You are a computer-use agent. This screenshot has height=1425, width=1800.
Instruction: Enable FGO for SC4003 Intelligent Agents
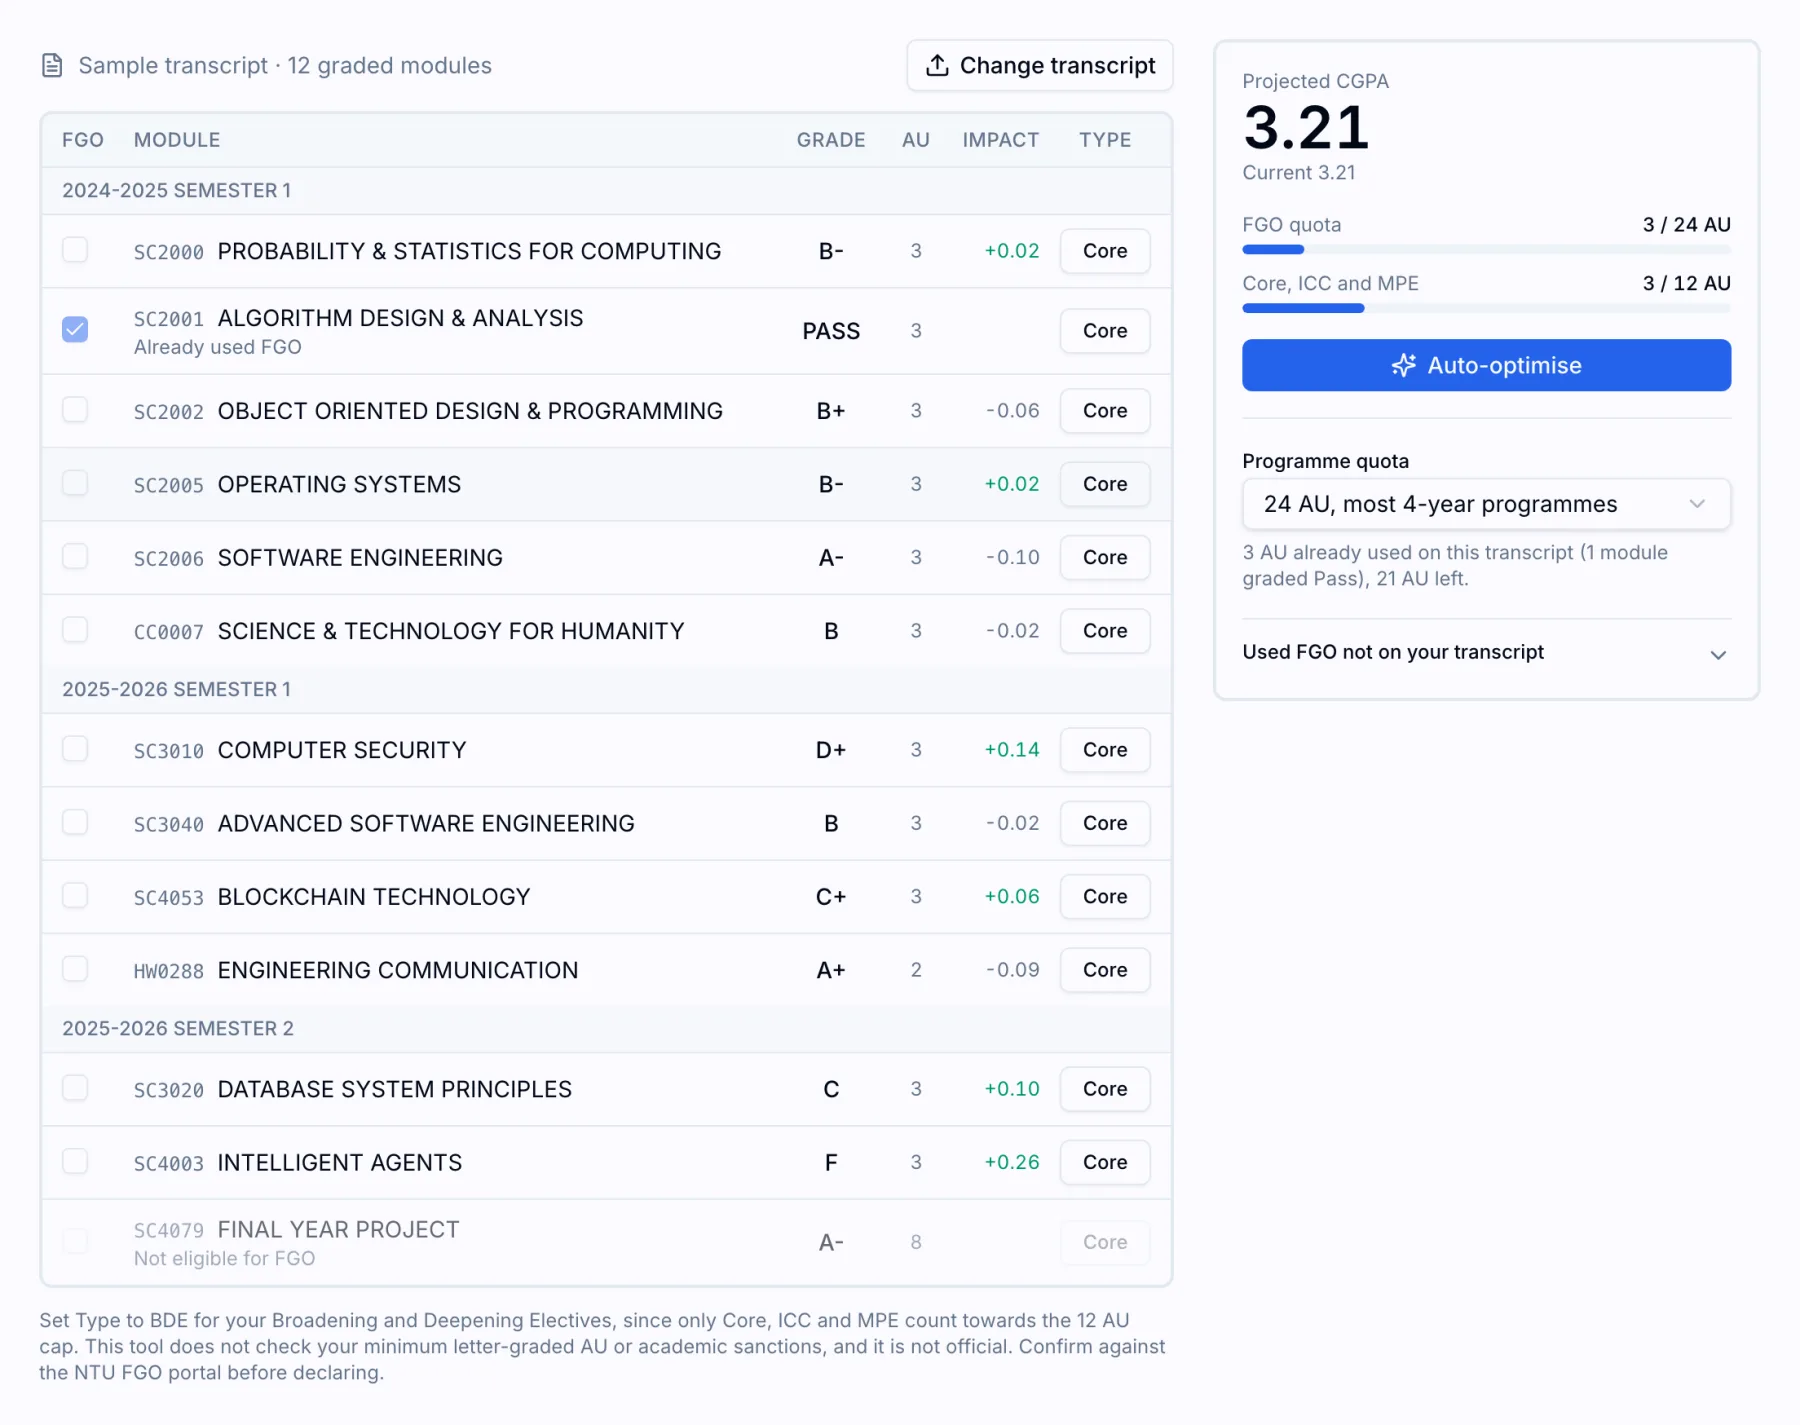(75, 1160)
